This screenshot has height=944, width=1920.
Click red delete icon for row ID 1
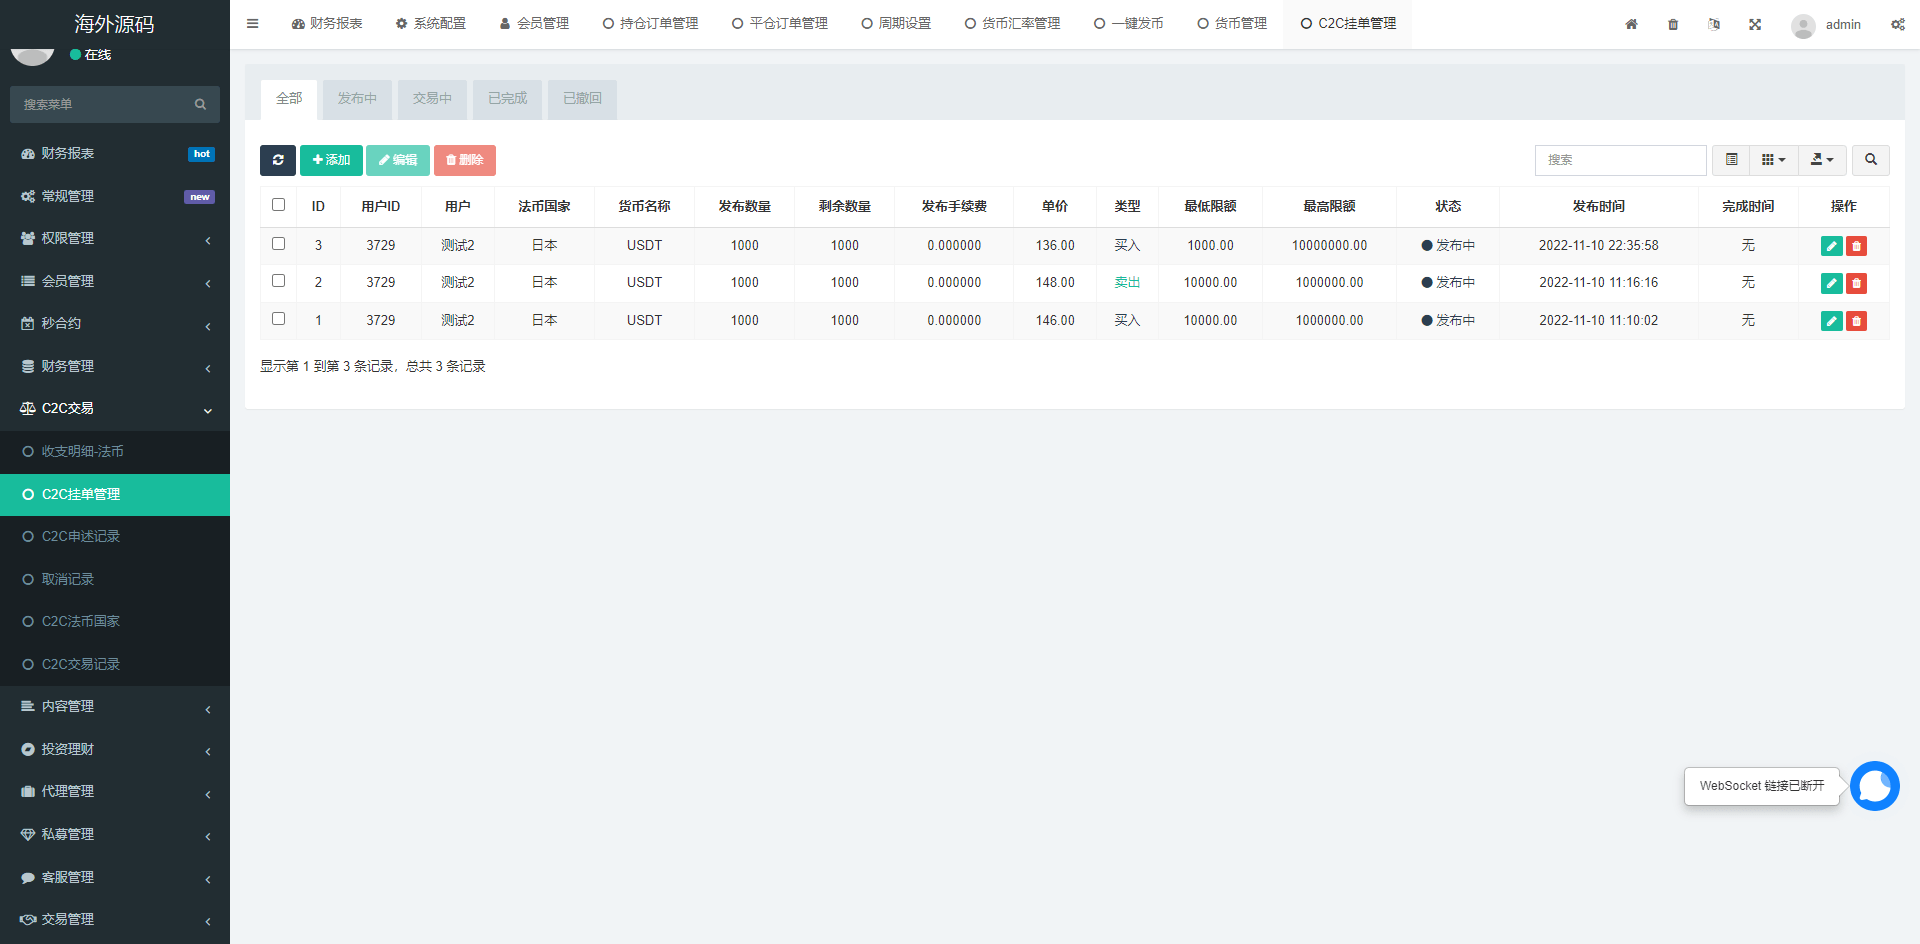pos(1856,321)
